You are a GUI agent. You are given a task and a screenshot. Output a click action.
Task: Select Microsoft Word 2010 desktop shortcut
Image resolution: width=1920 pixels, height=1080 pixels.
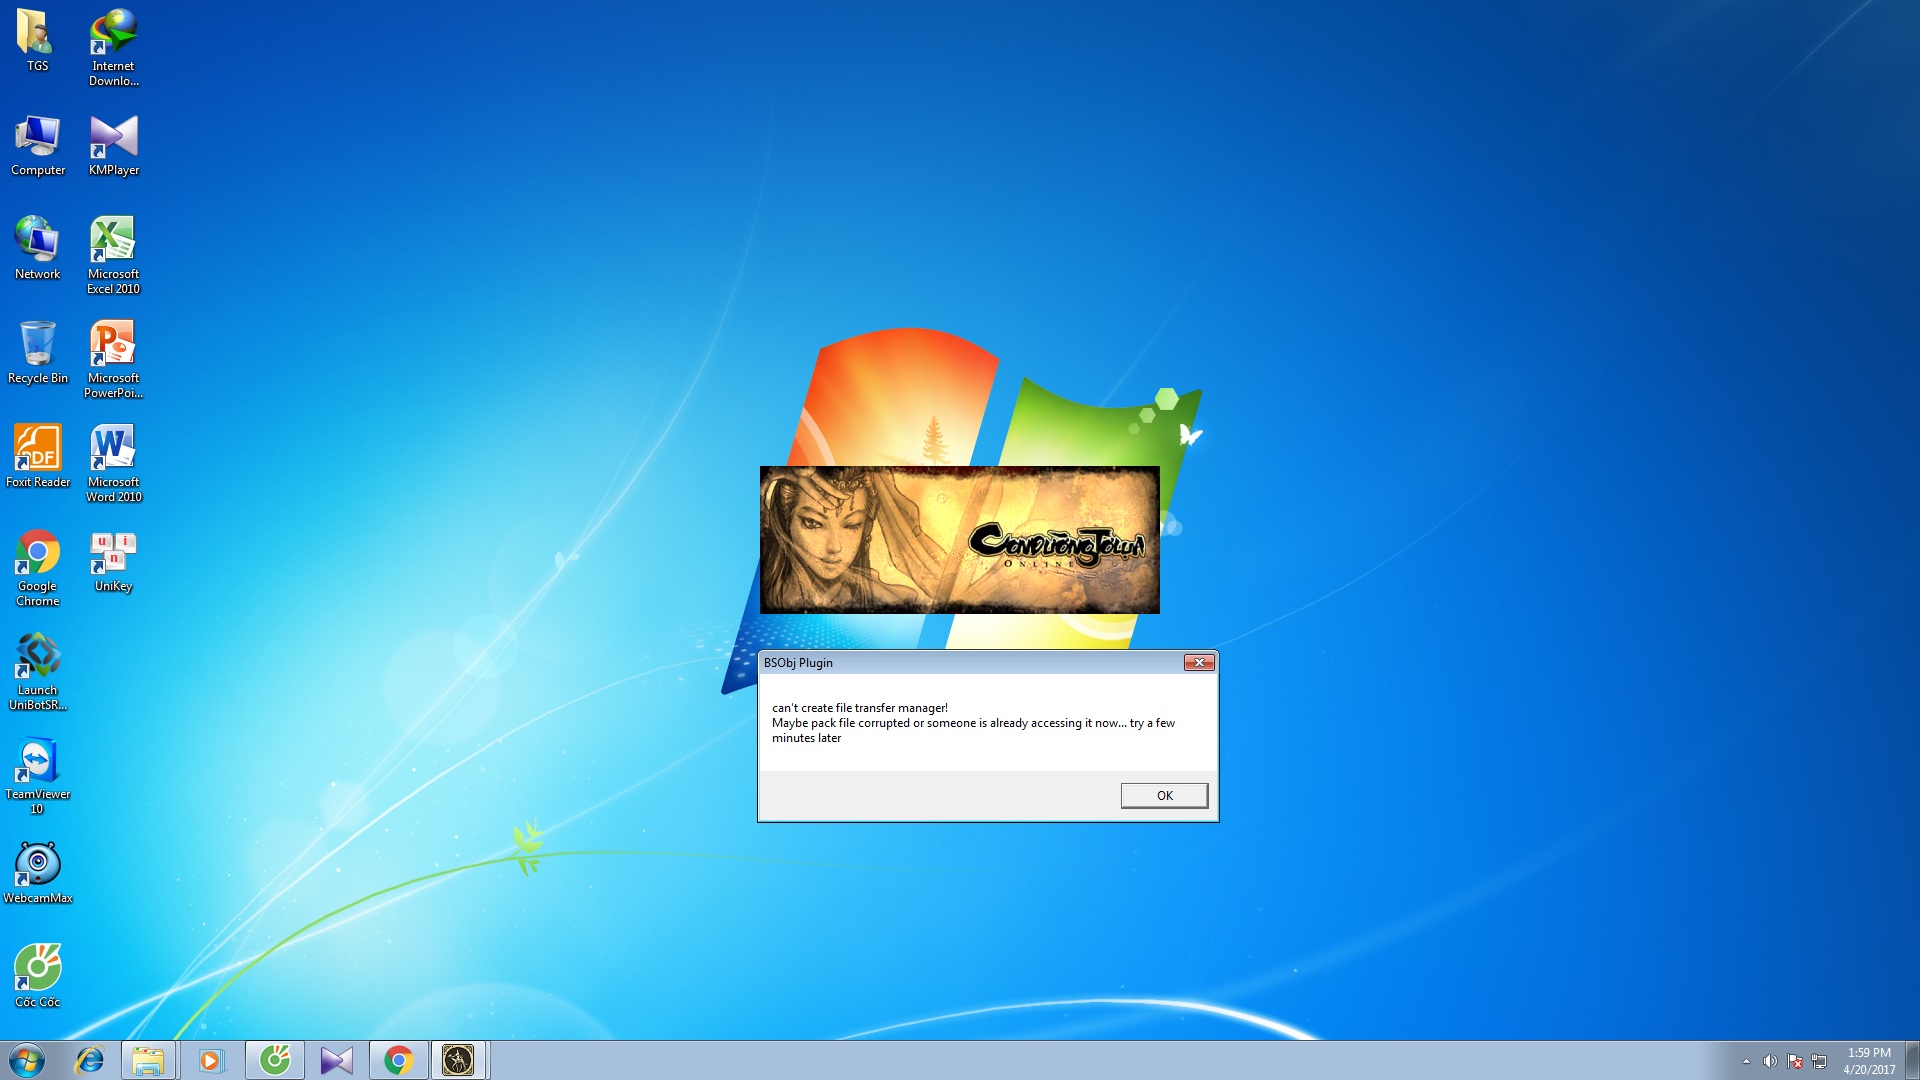113,463
